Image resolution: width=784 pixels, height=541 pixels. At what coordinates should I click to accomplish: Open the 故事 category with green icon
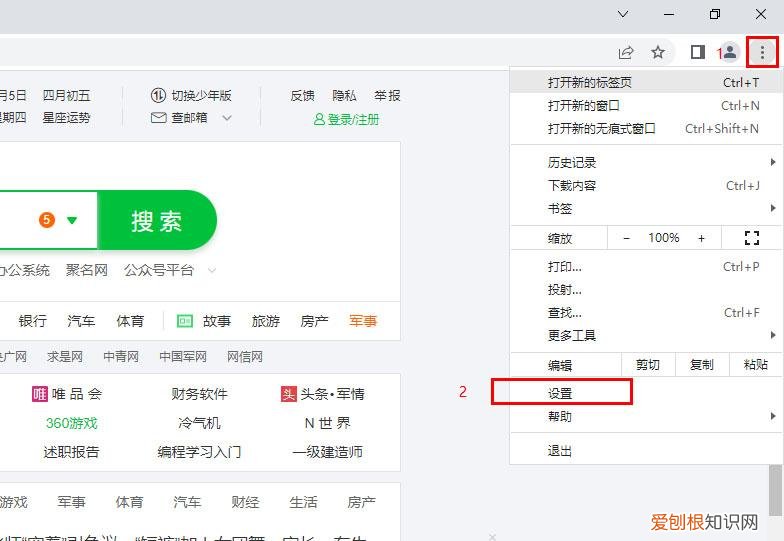pos(204,321)
